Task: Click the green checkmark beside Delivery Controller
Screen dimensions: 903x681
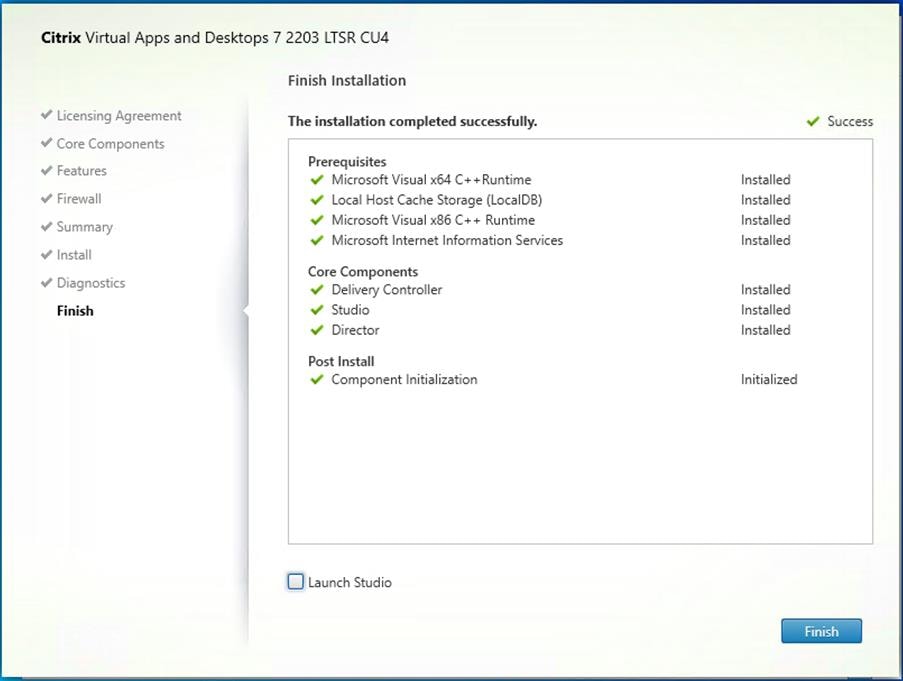Action: pyautogui.click(x=317, y=290)
